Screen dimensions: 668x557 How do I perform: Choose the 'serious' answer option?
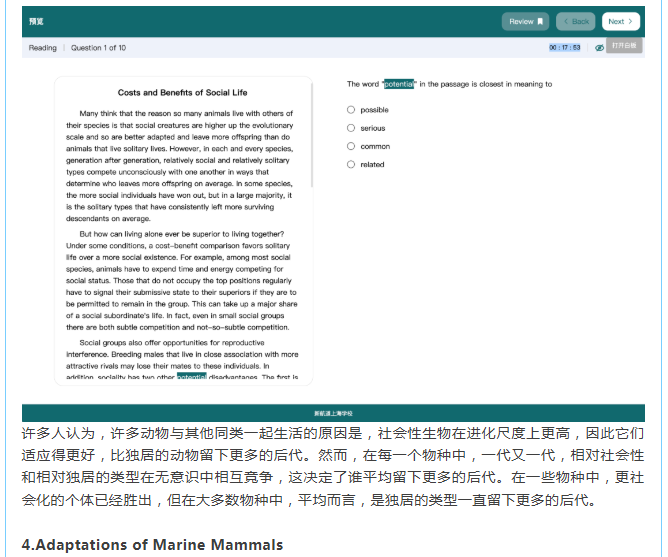click(351, 128)
